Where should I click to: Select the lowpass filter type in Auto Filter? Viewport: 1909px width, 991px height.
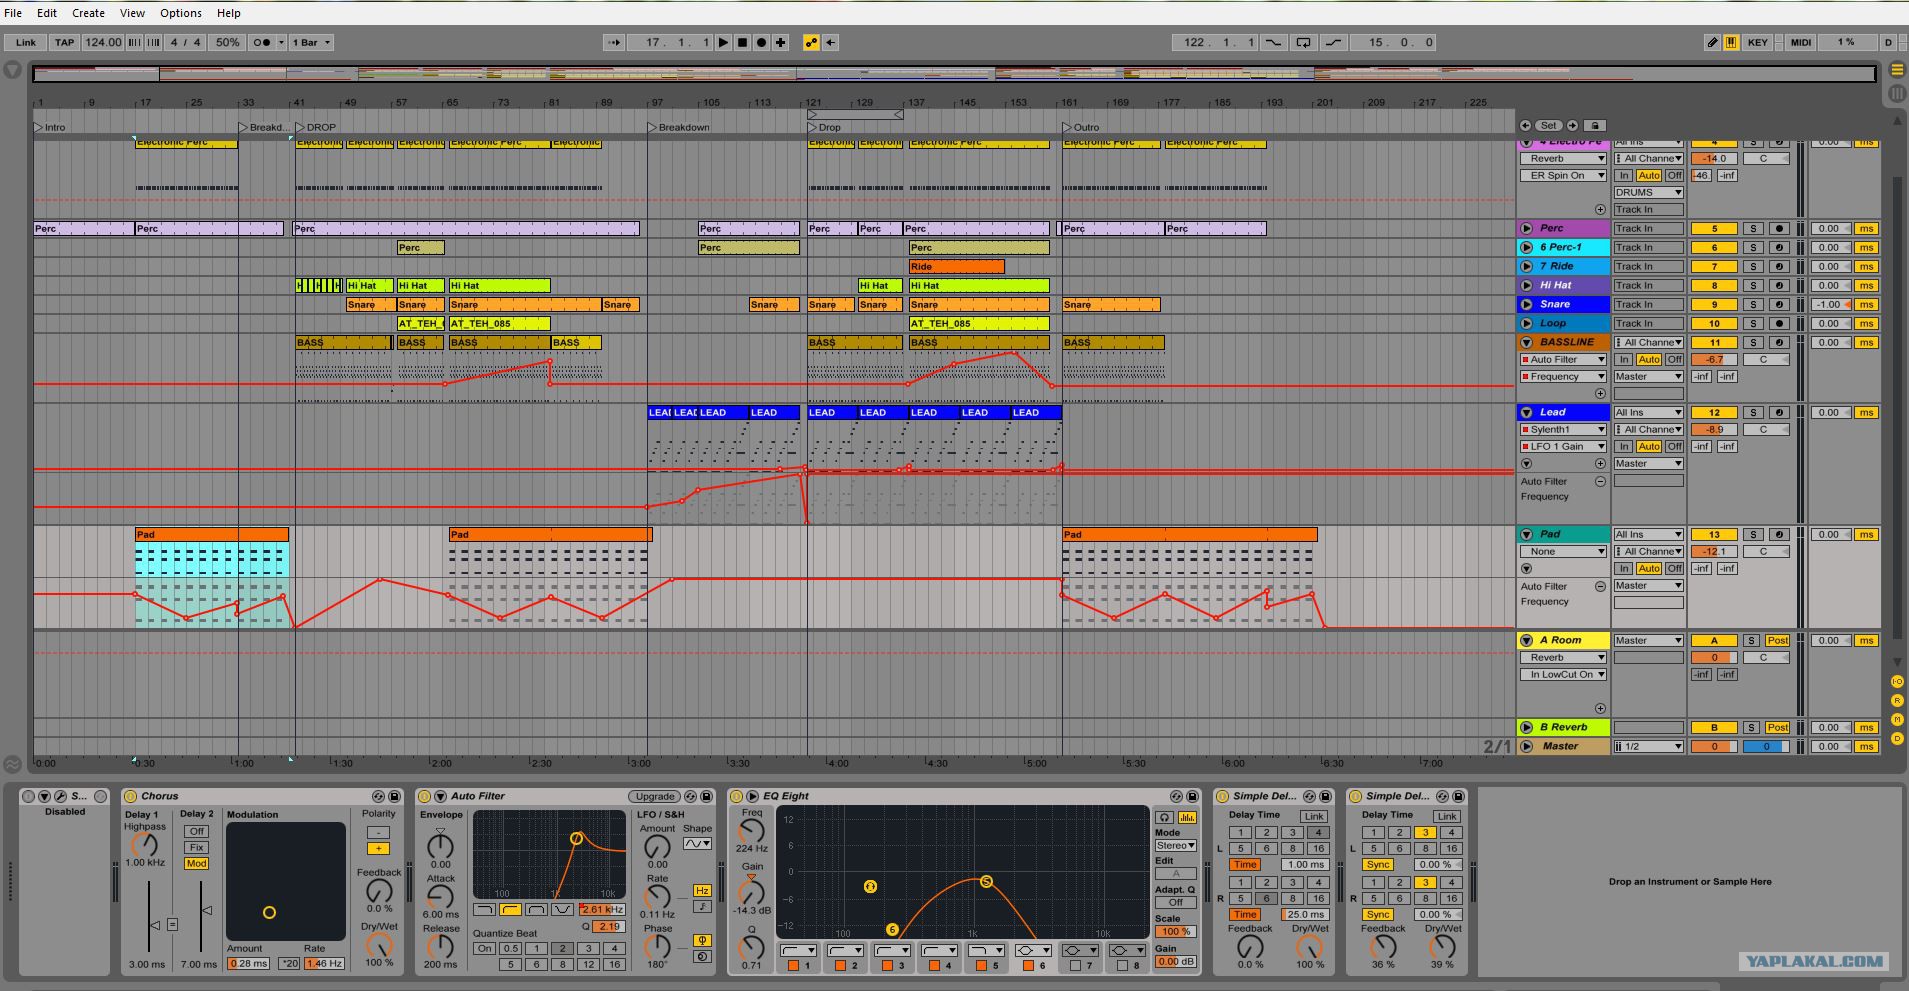[x=484, y=910]
